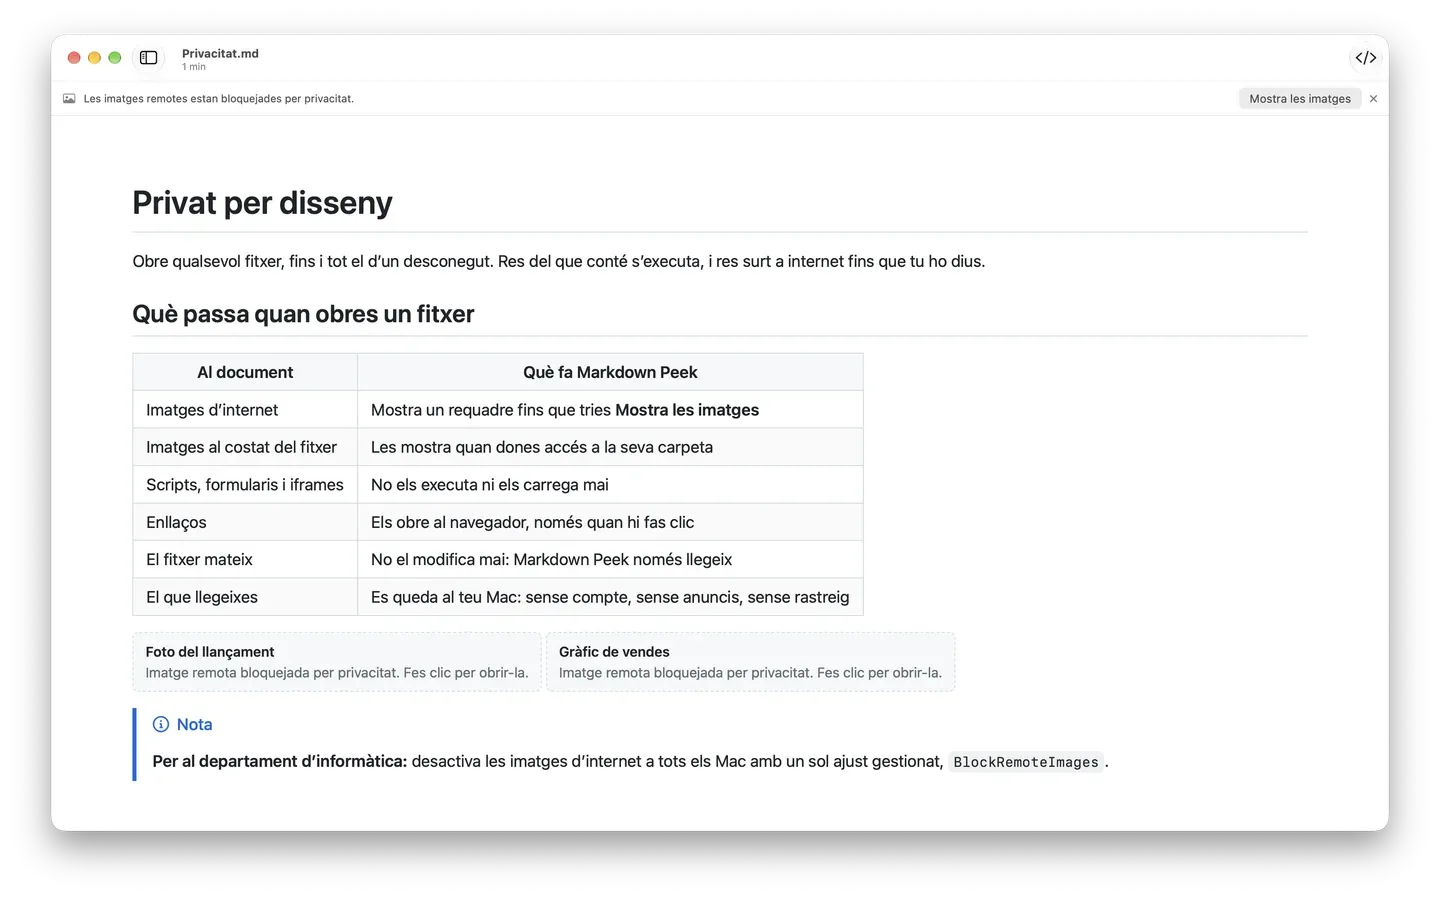Click the image icon in privacy banner
Screen dimensions: 1440x900
point(69,99)
